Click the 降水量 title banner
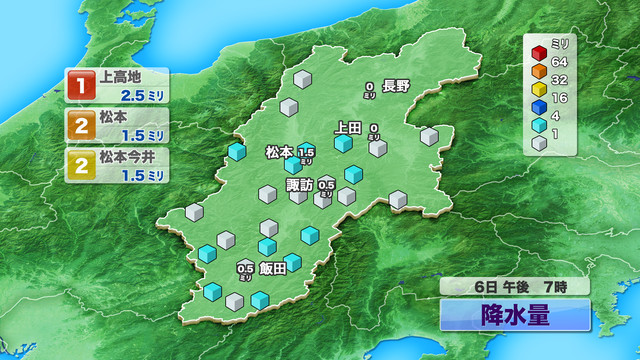Image resolution: width=640 pixels, height=360 pixels. point(515,315)
